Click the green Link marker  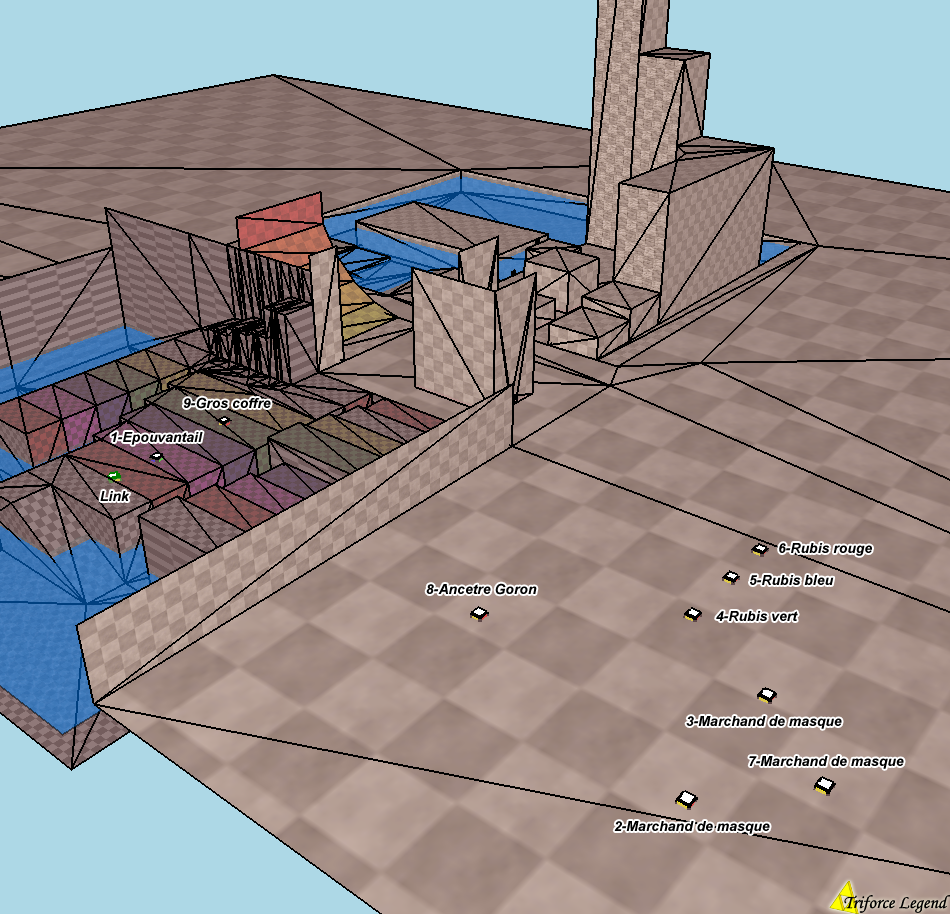114,477
